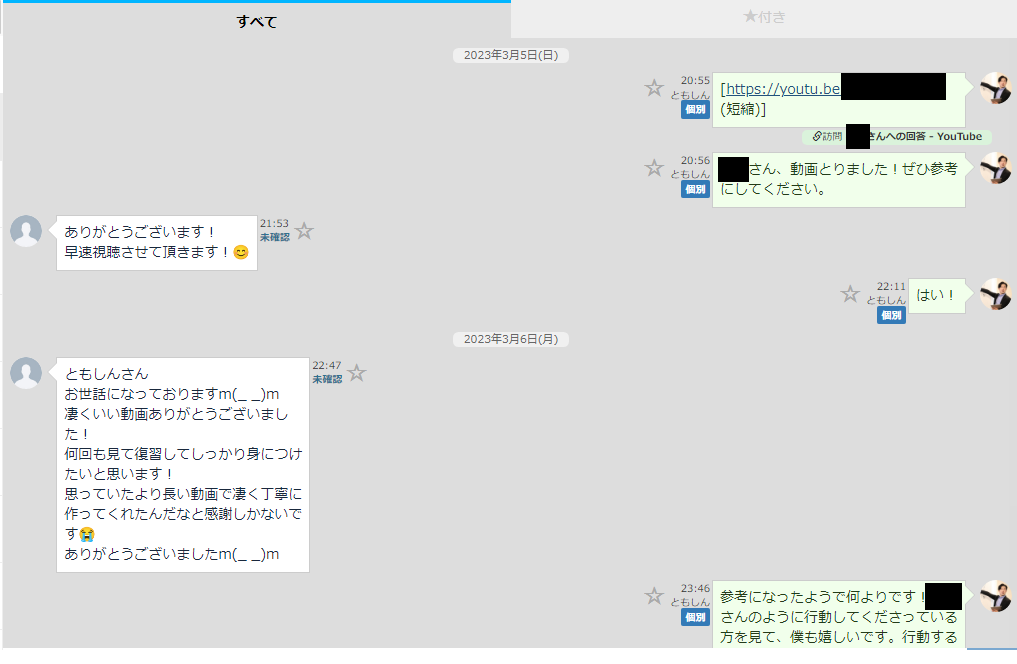The height and width of the screenshot is (664, 1017).
Task: Open the youtu.be shortened link
Action: point(780,88)
